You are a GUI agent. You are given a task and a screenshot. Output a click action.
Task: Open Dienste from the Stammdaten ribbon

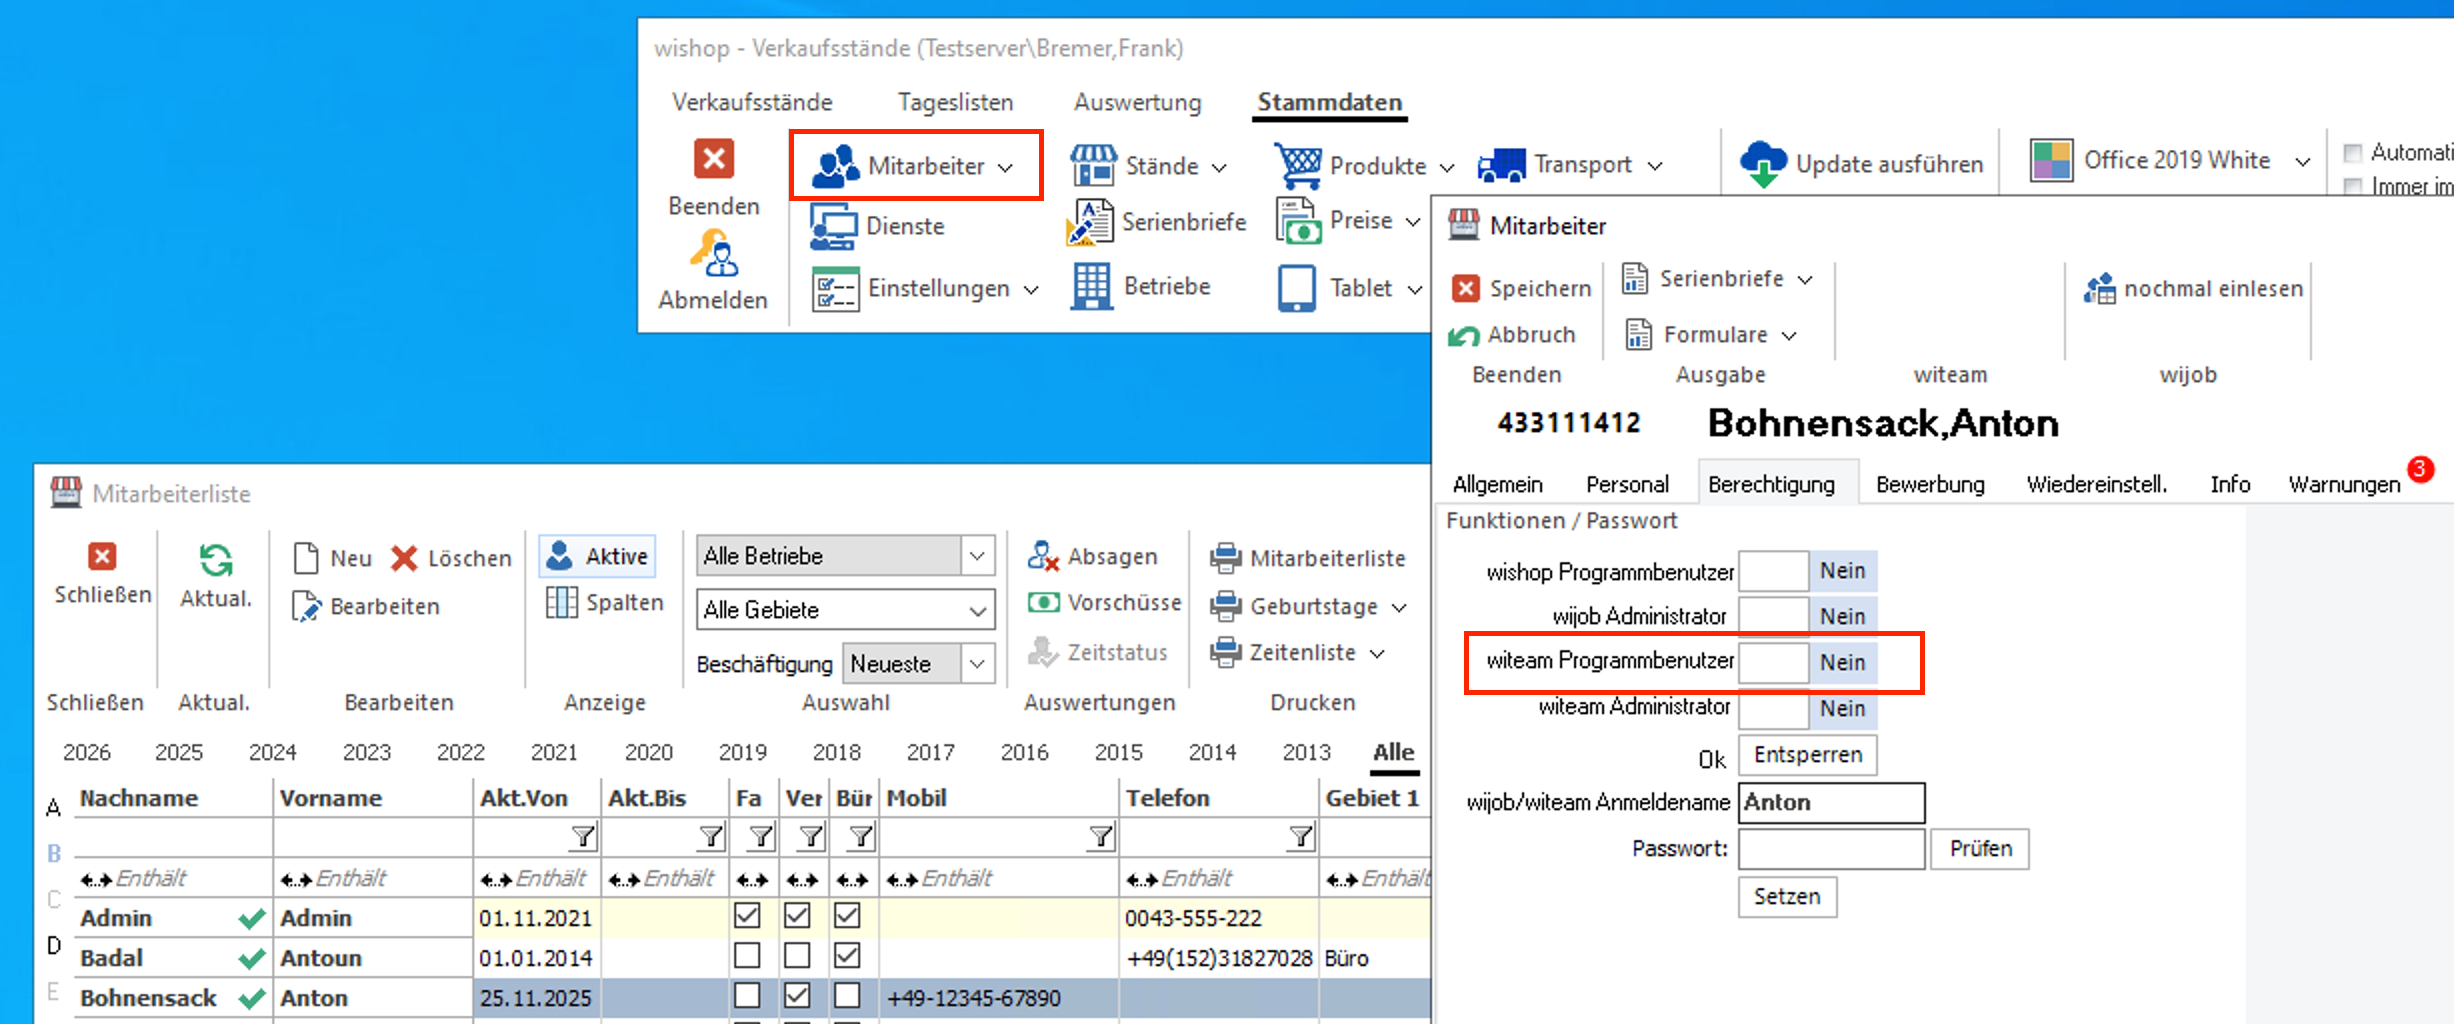pyautogui.click(x=833, y=227)
